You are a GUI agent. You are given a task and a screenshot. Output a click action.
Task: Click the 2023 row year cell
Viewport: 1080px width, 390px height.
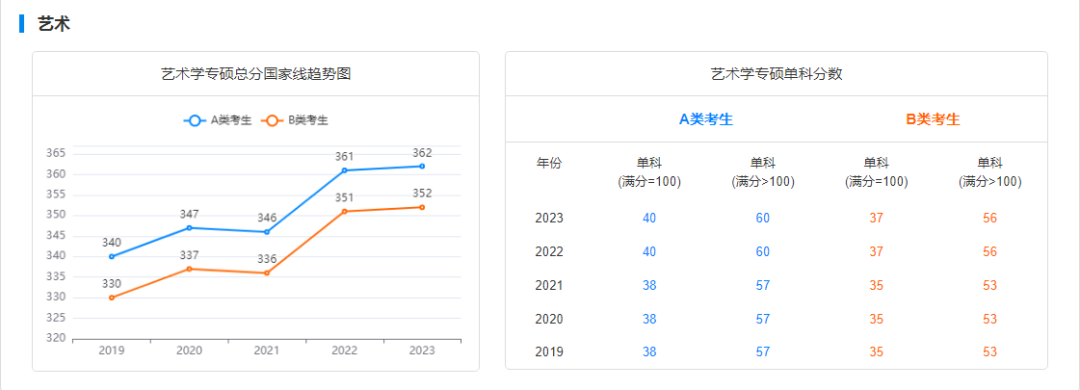tap(549, 218)
